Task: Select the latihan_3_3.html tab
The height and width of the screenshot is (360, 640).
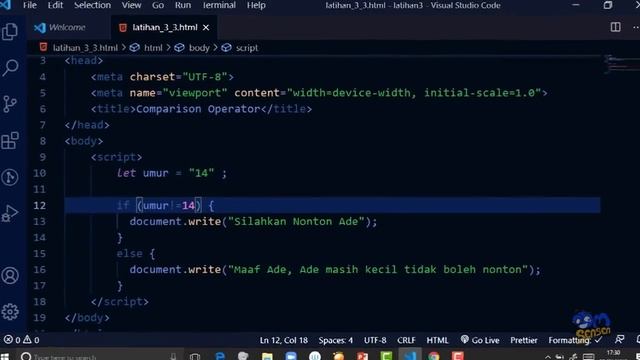Action: 163,27
